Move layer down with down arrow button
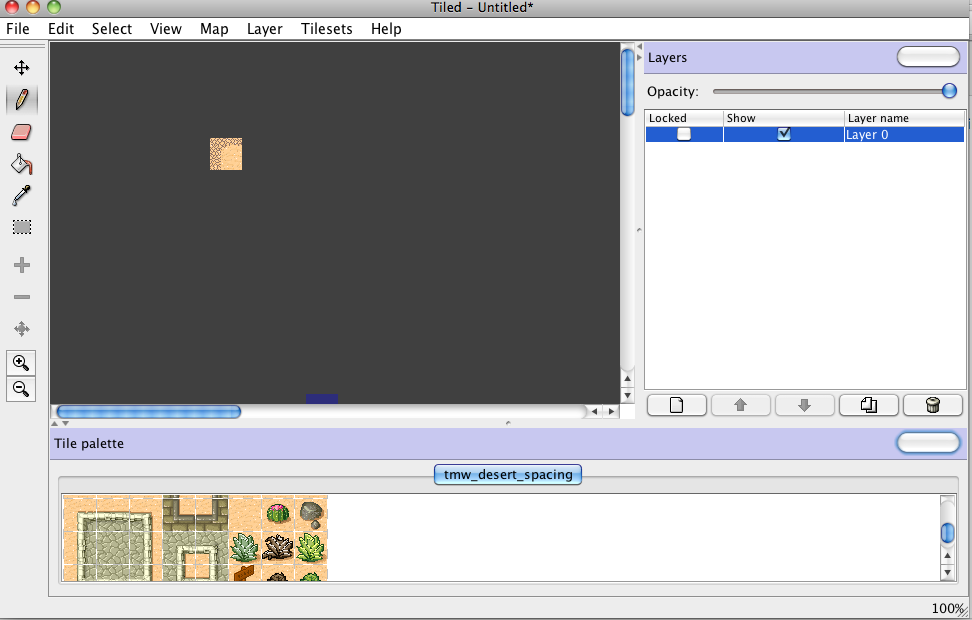This screenshot has width=972, height=620. point(805,405)
